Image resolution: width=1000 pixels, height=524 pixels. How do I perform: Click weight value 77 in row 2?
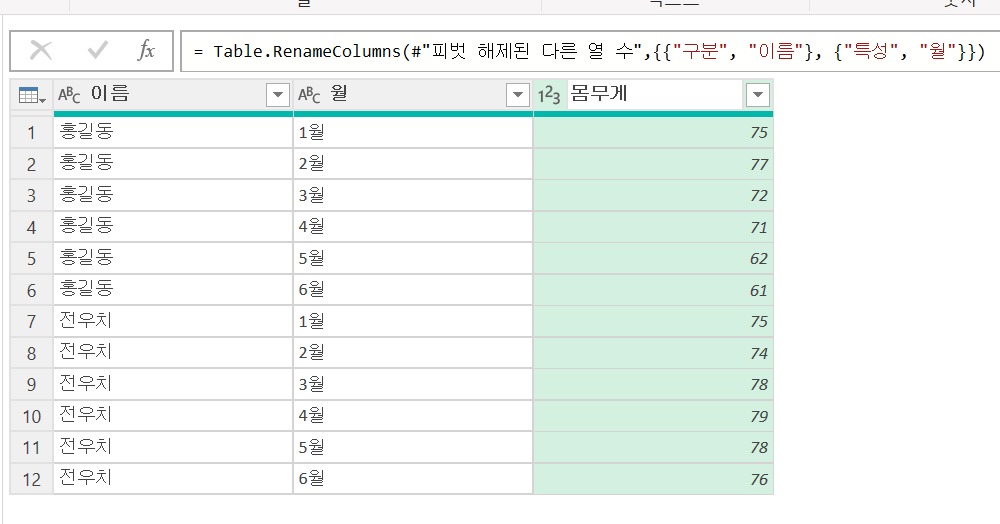653,164
